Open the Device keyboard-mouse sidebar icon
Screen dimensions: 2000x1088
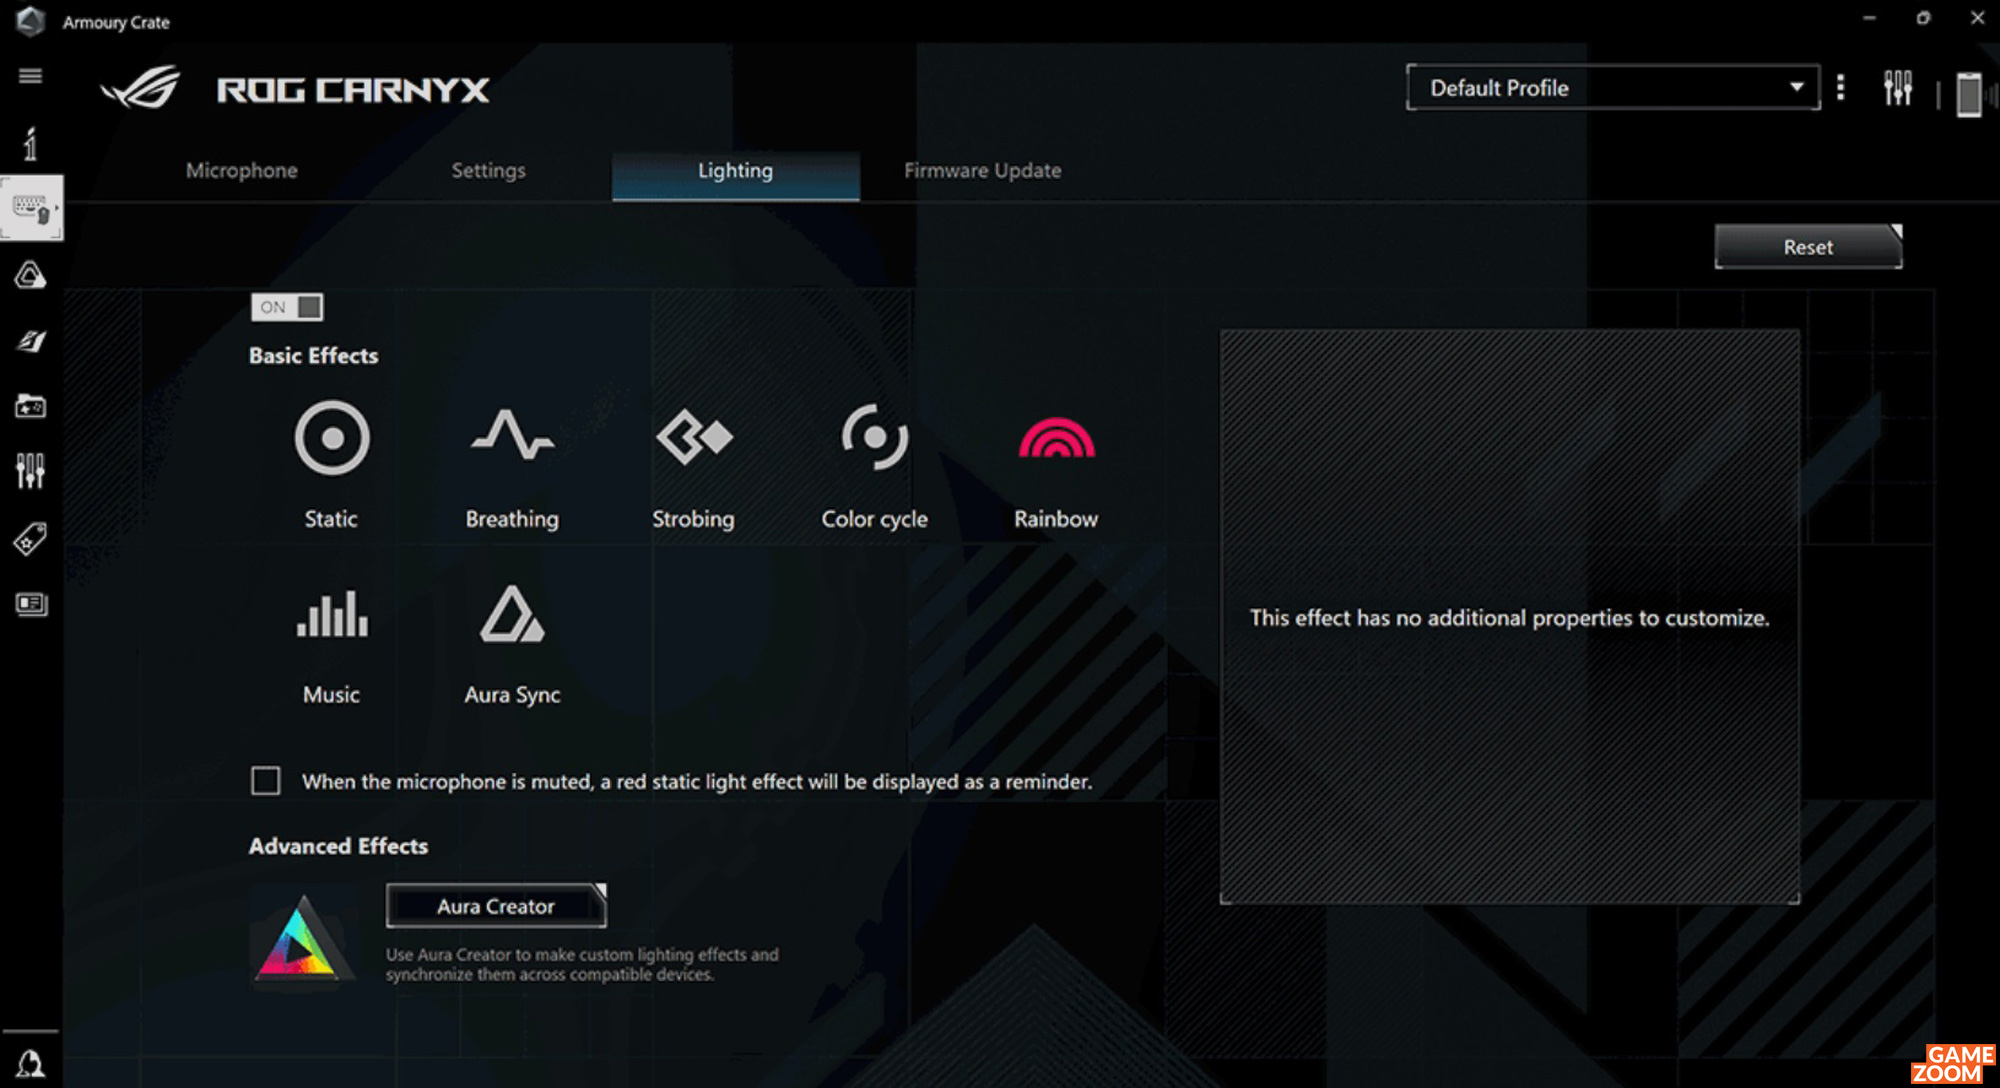pyautogui.click(x=31, y=208)
